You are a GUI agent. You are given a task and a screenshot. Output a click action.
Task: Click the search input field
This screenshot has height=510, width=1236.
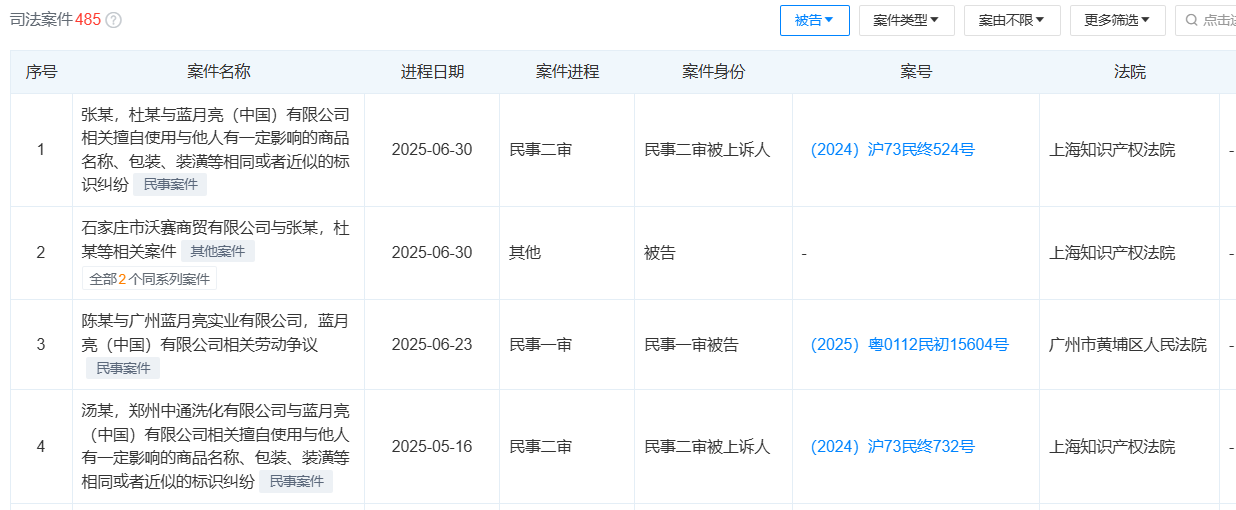1206,20
